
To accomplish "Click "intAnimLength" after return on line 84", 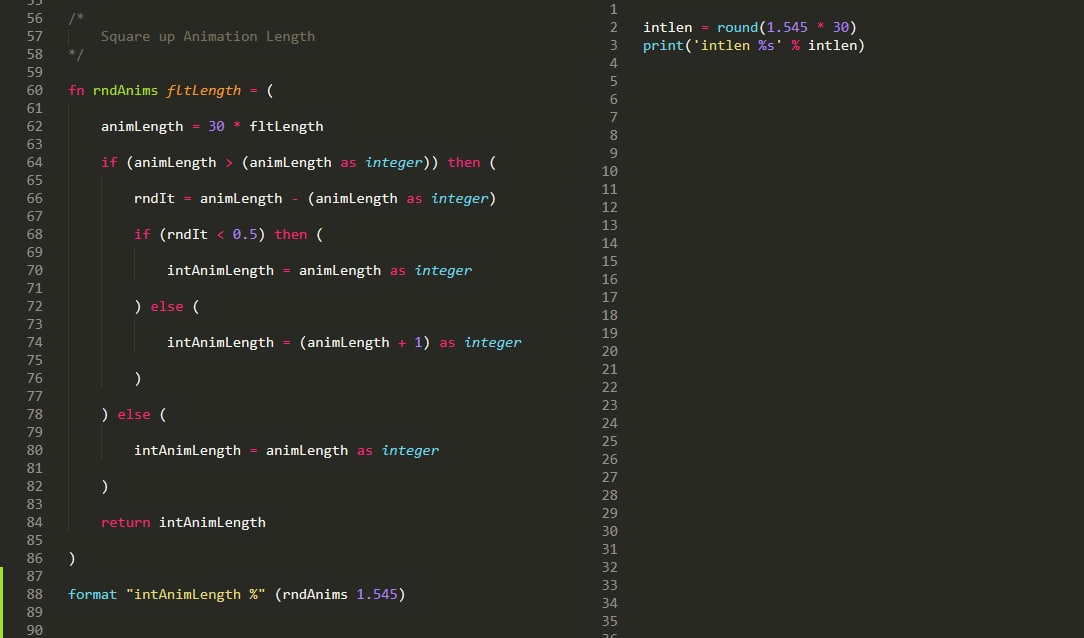I will pos(212,522).
